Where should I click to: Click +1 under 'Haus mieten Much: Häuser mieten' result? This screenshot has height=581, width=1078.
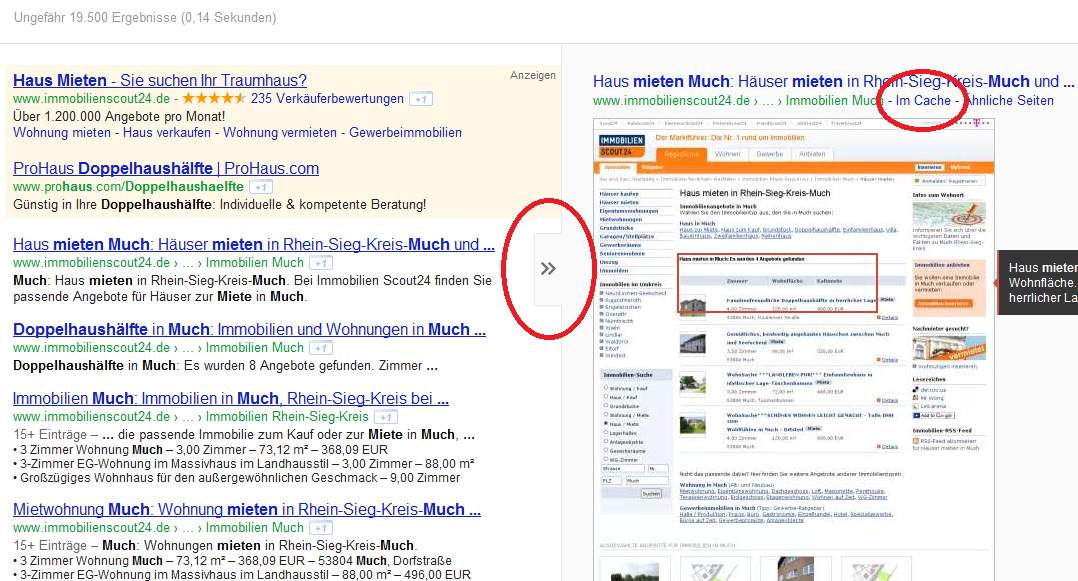(x=320, y=263)
